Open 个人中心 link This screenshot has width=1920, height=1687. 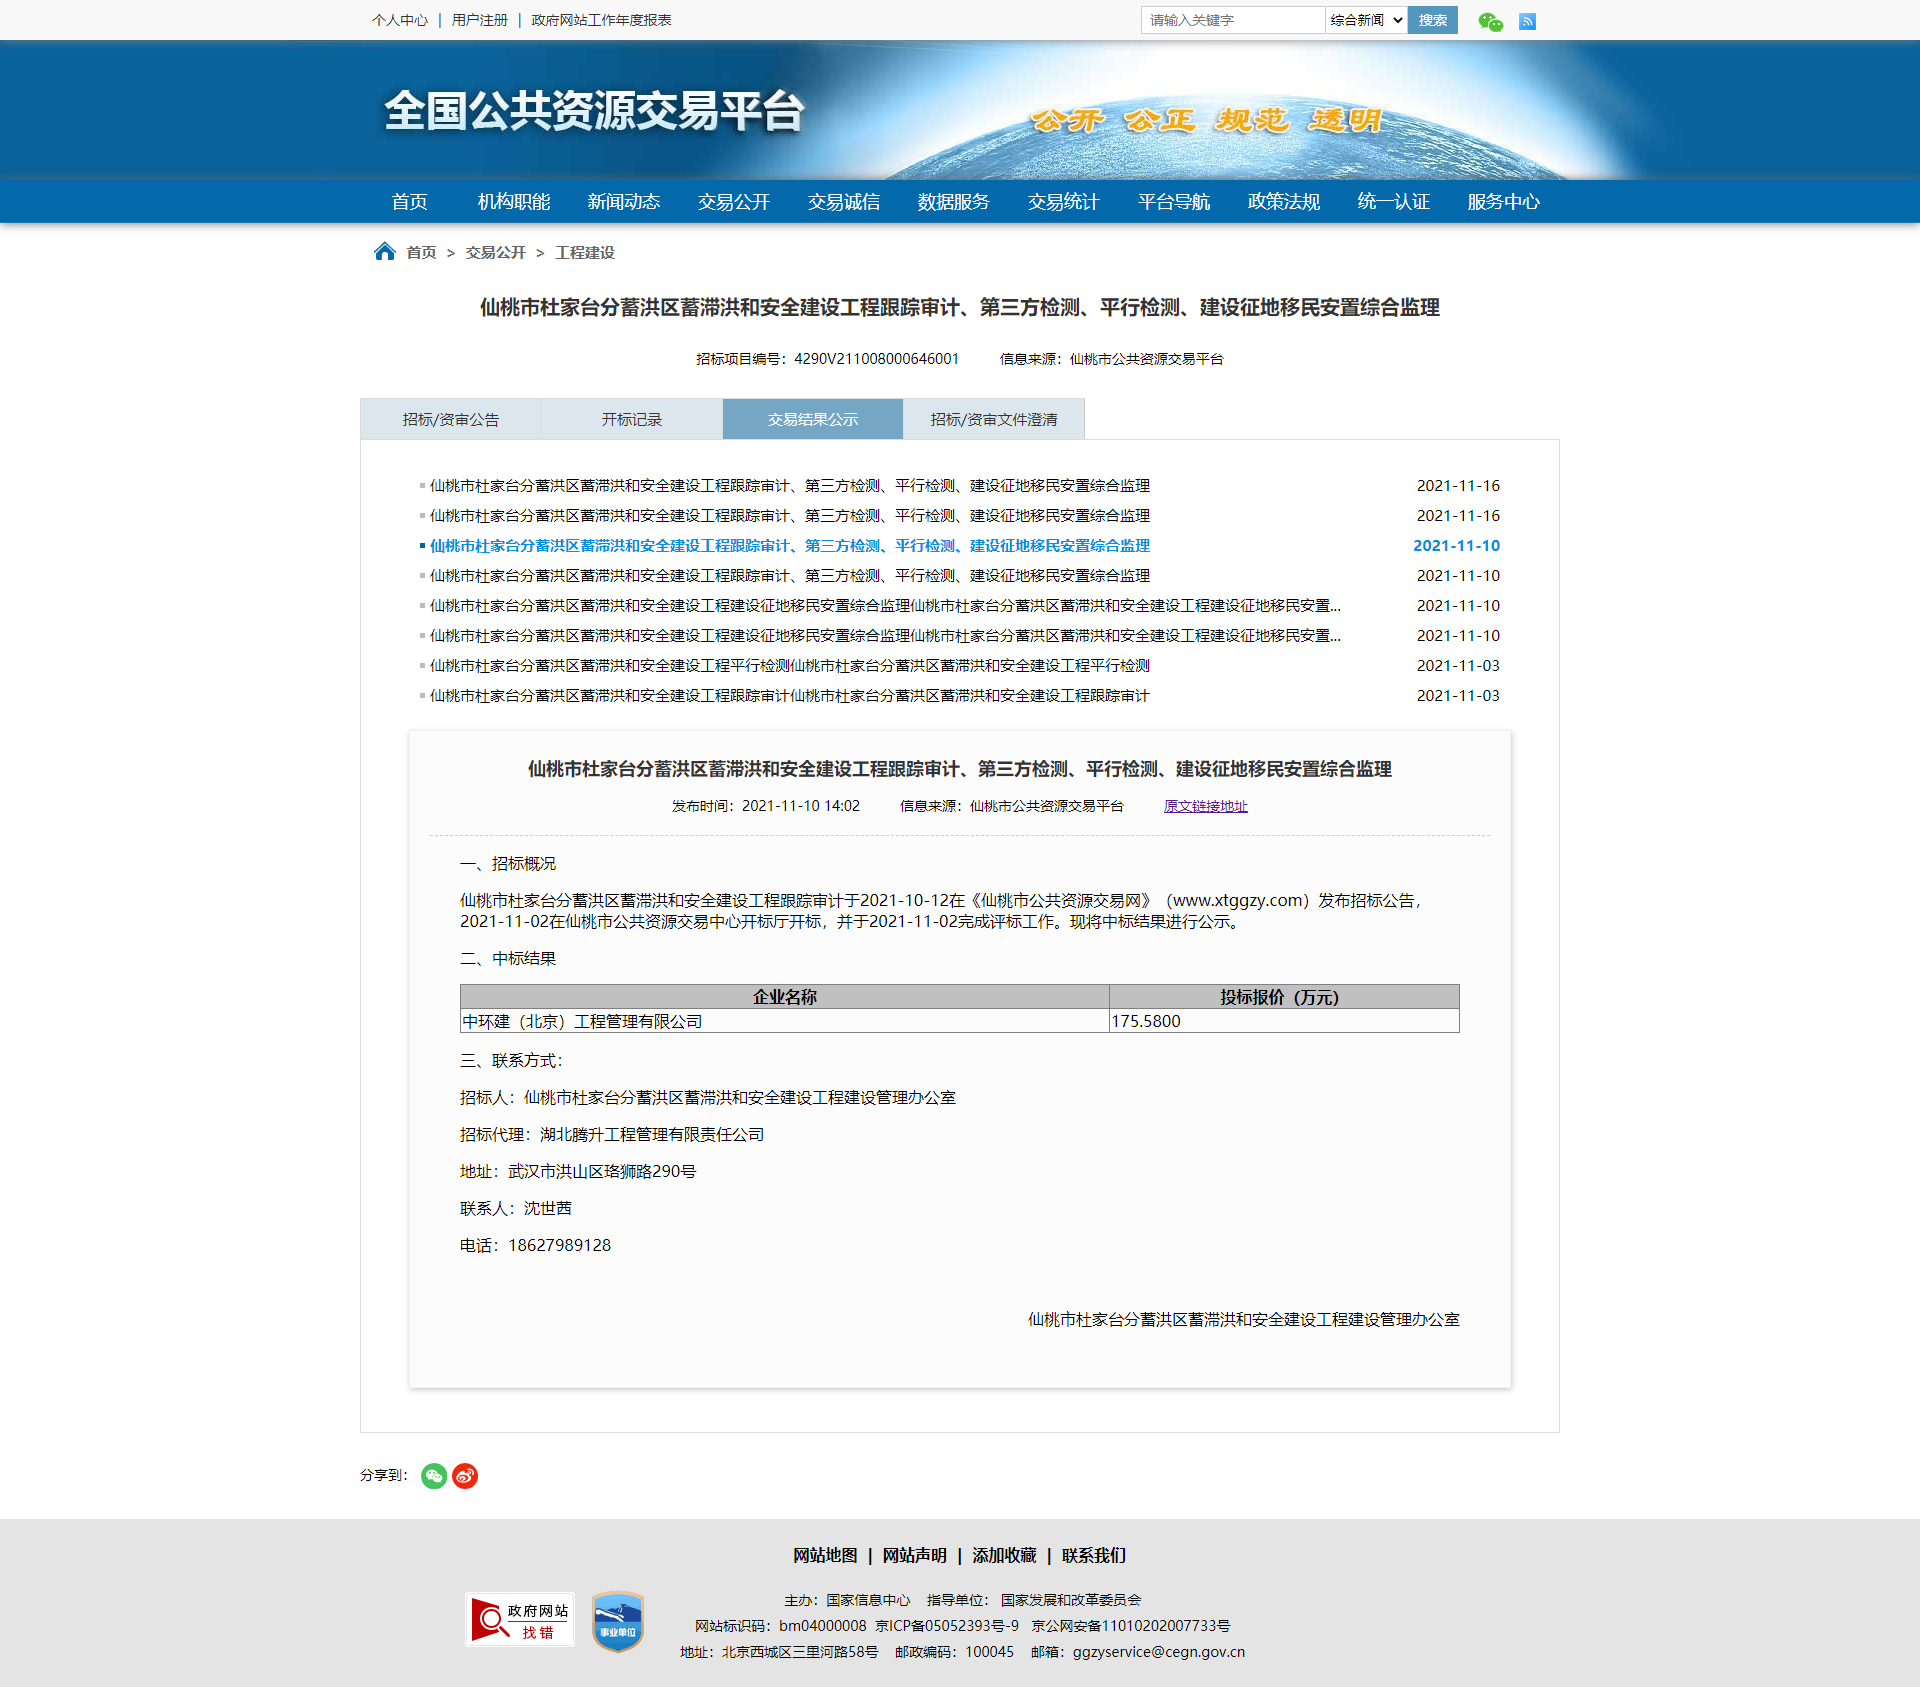point(400,20)
